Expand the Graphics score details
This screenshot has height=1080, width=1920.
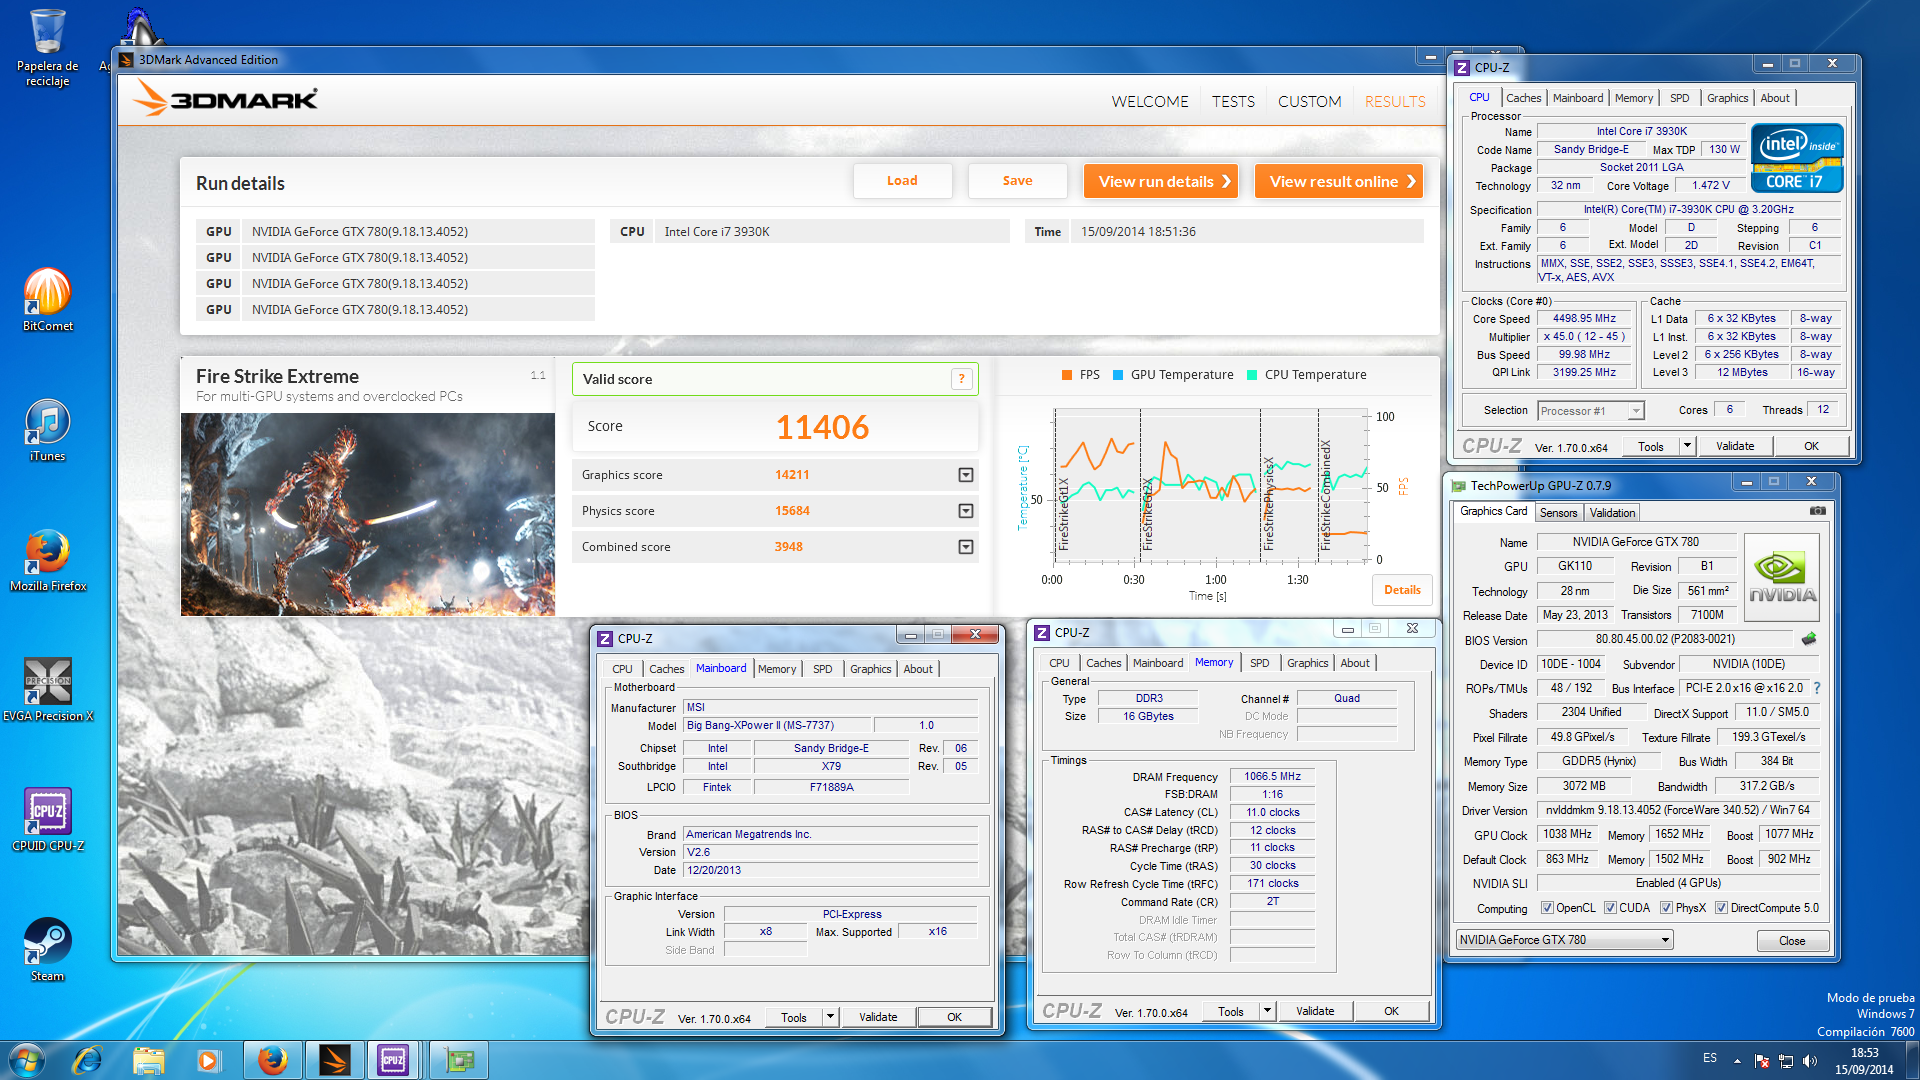pyautogui.click(x=965, y=475)
